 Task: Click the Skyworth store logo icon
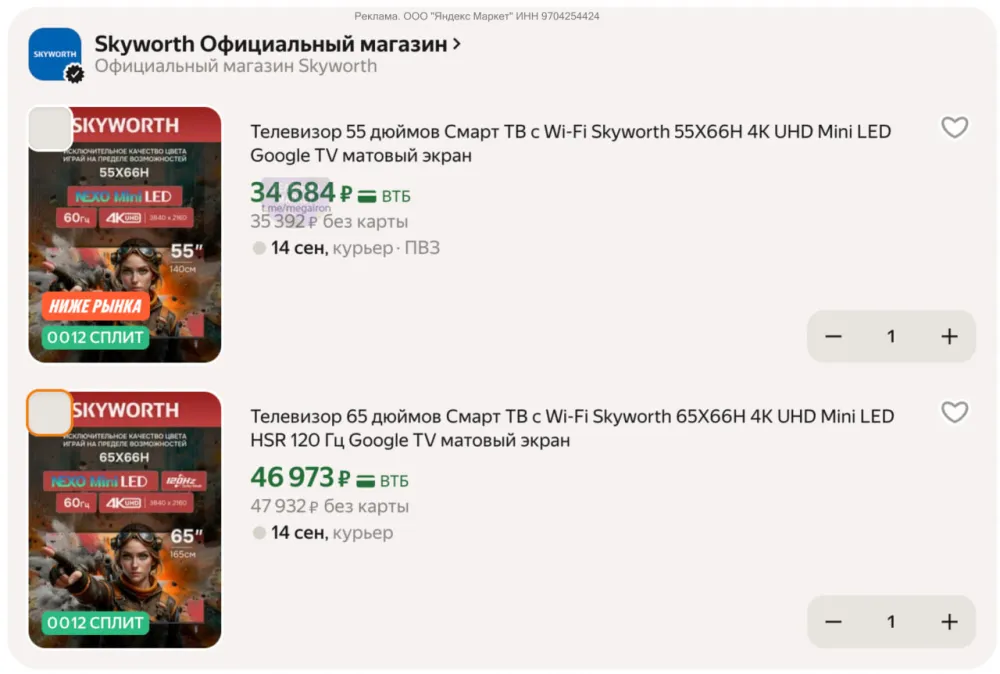click(55, 54)
